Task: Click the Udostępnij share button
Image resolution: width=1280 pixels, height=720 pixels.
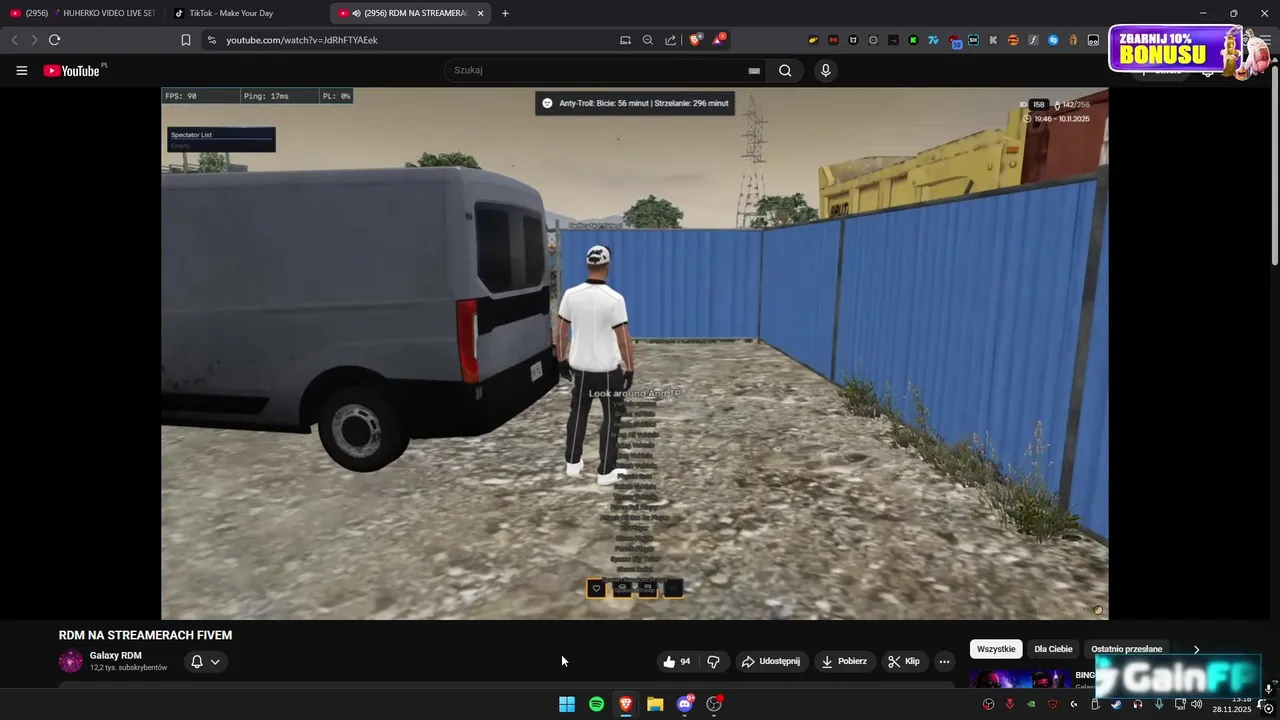Action: pos(770,661)
